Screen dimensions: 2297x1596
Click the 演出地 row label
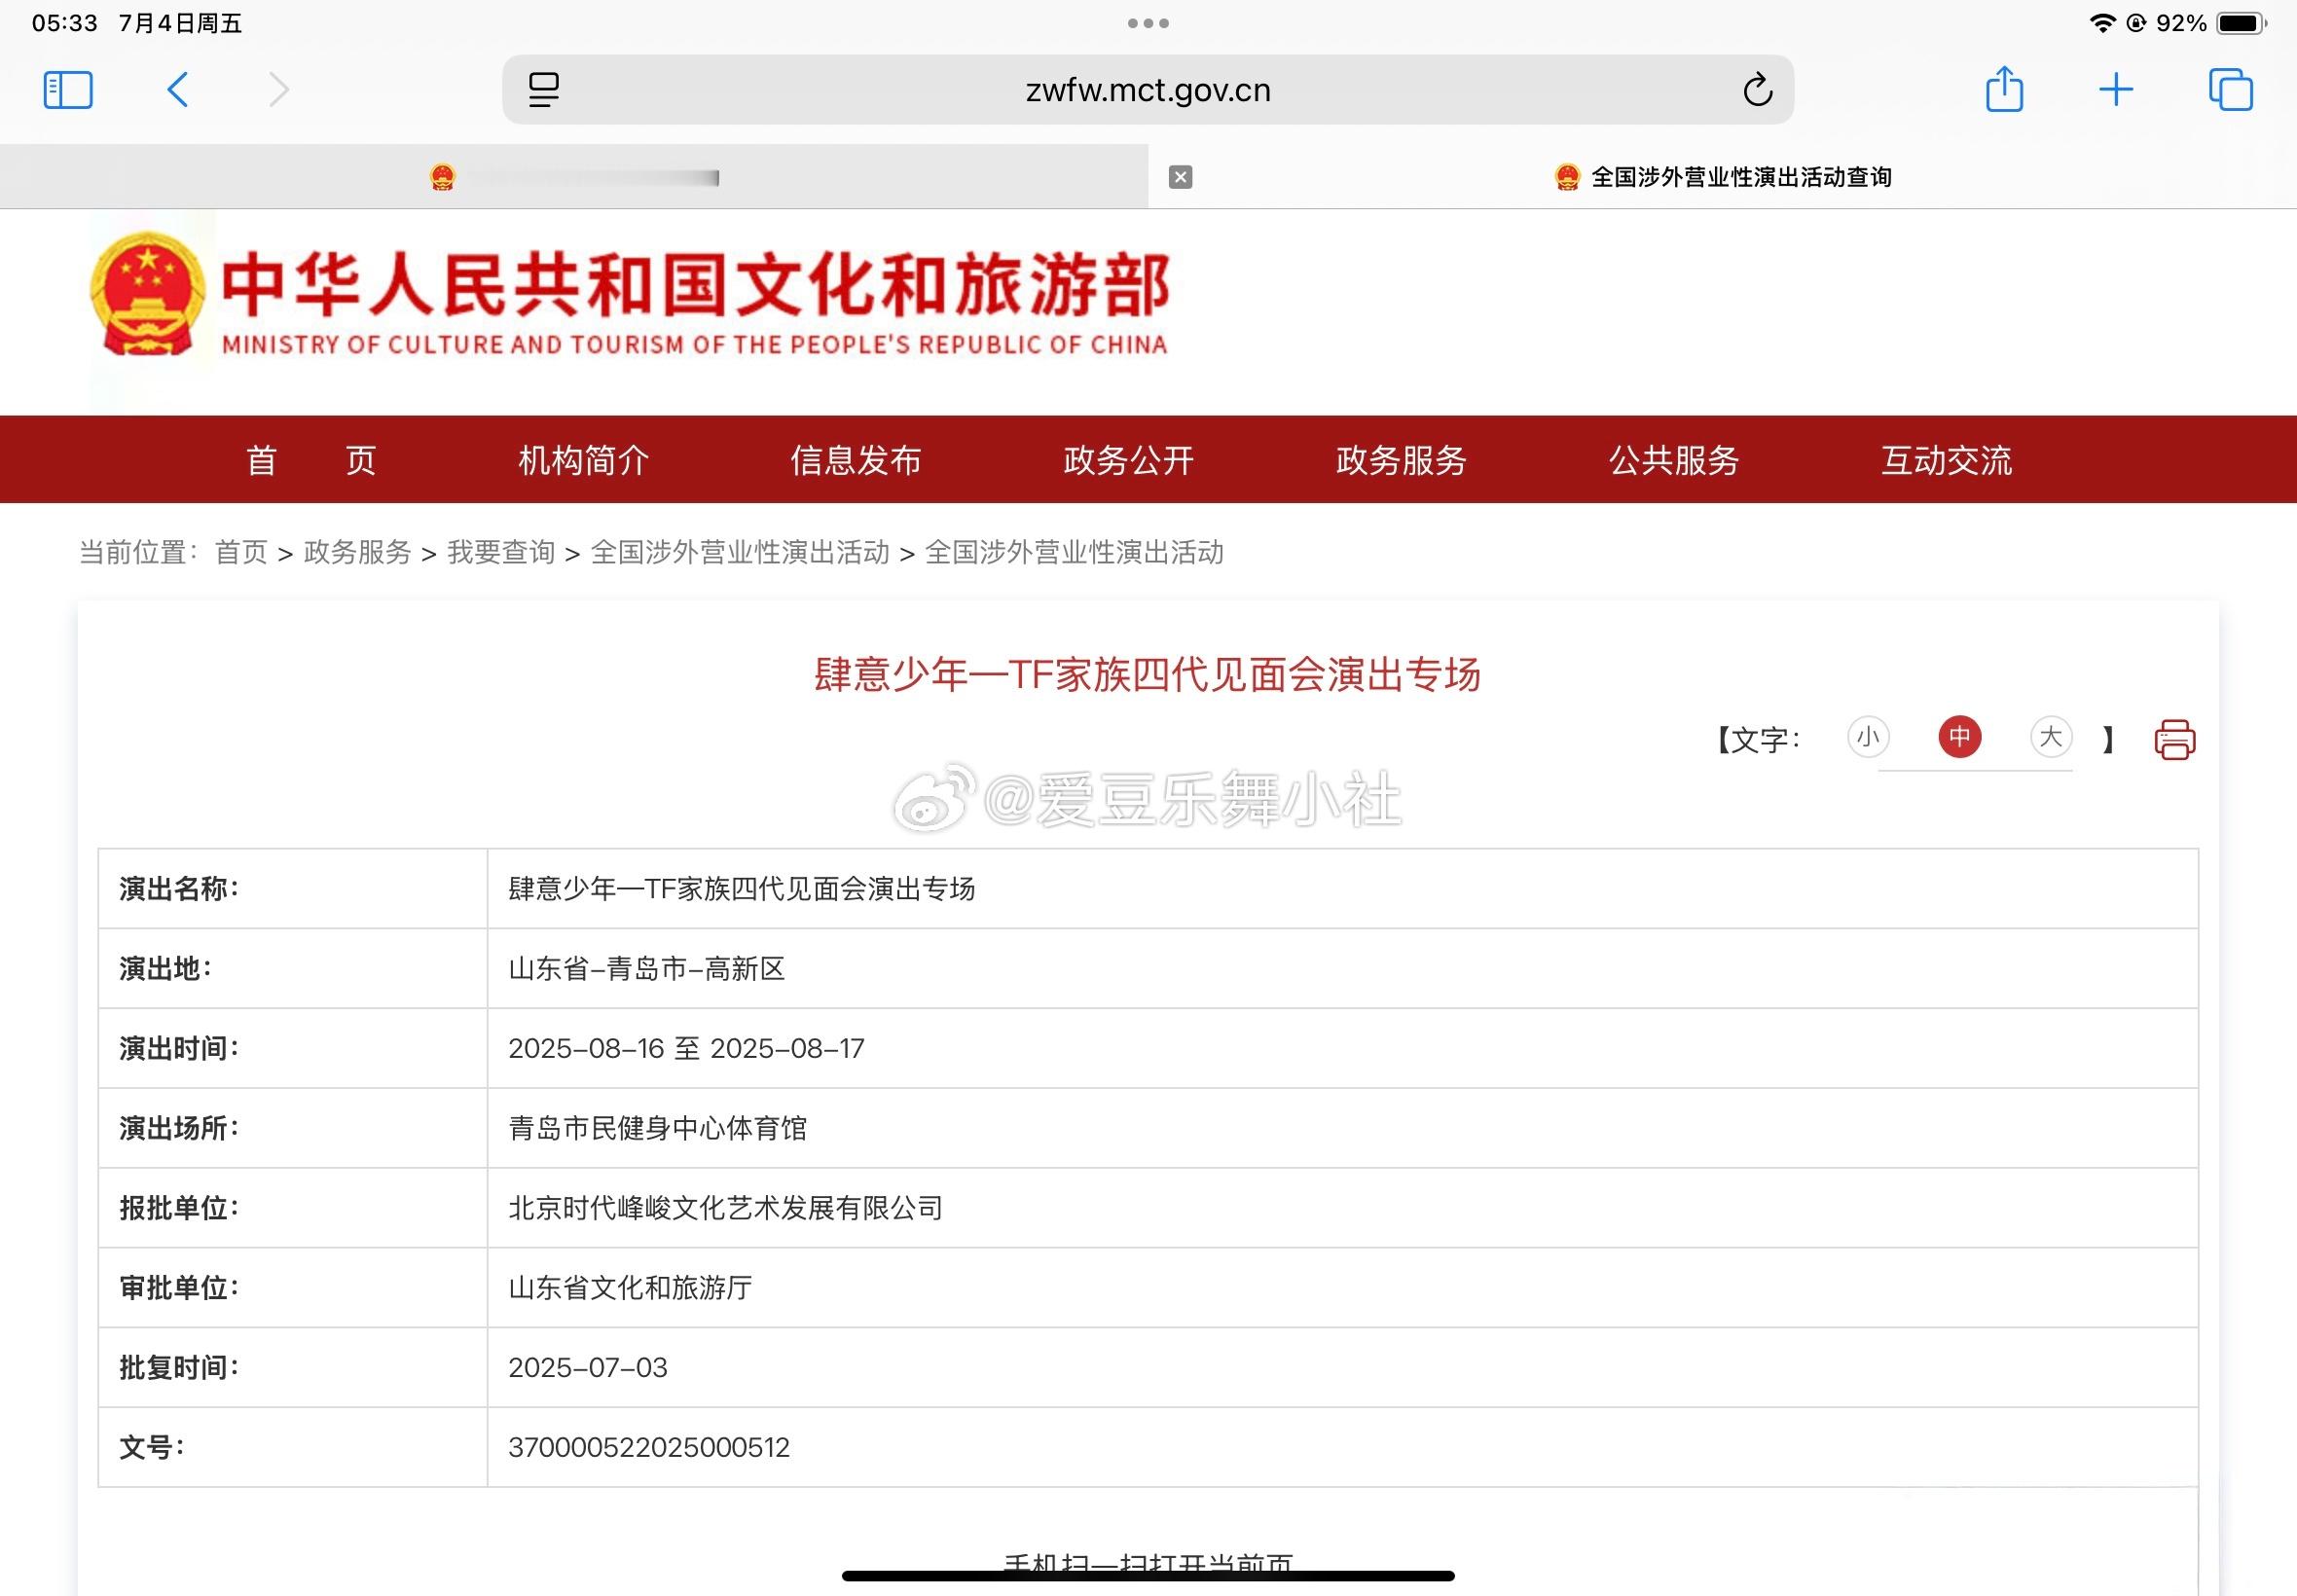click(165, 969)
